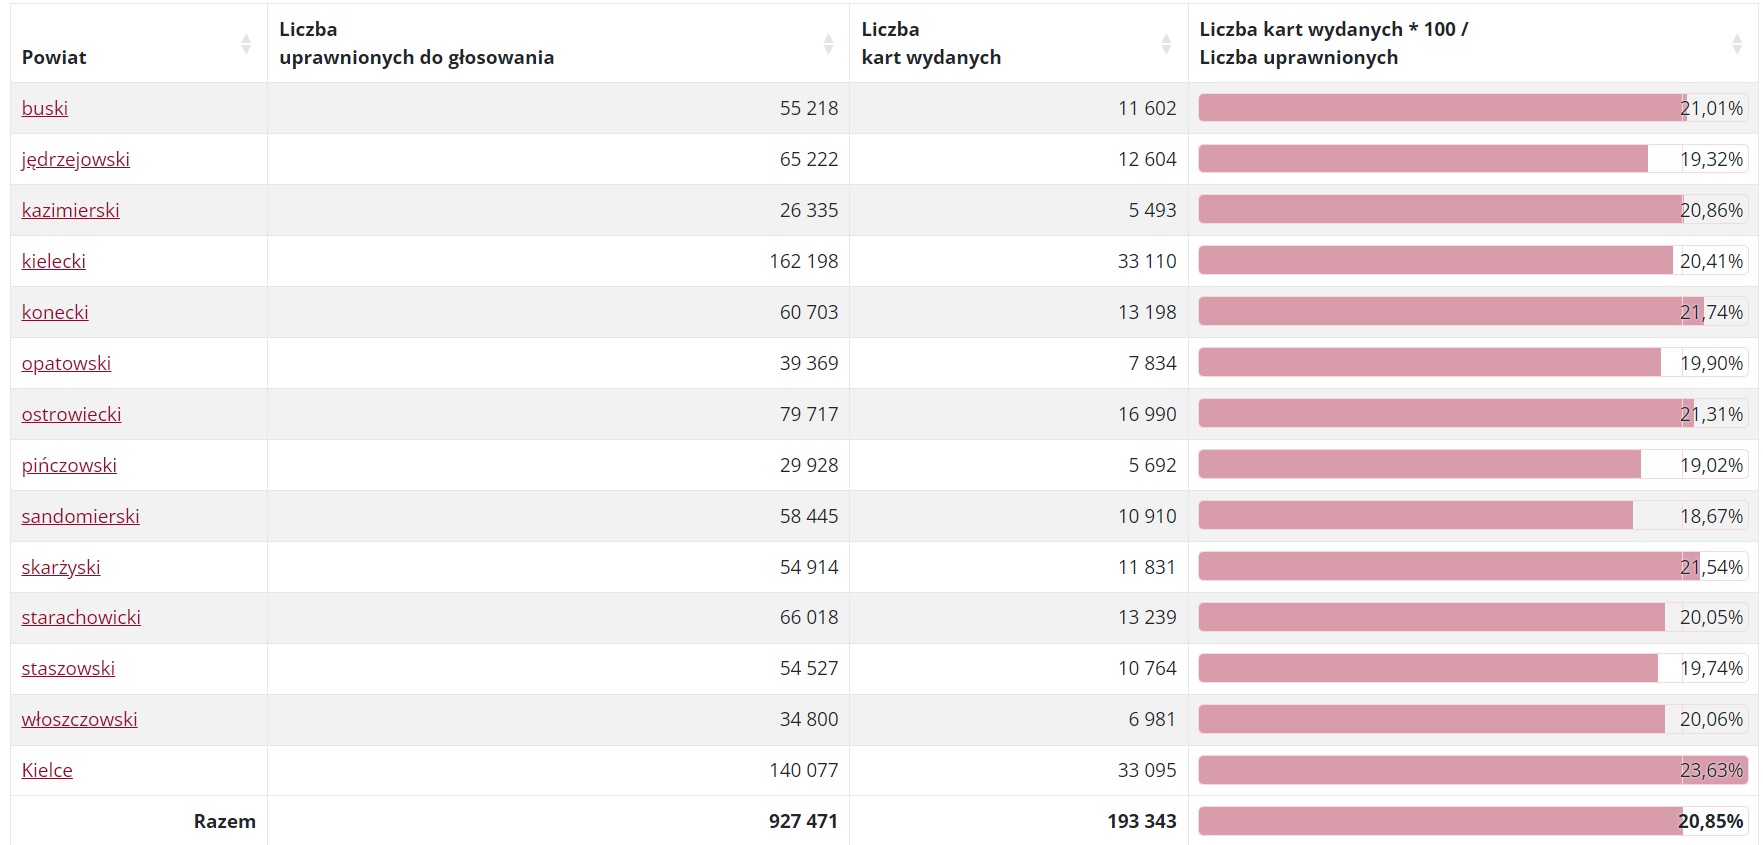Sort table by Powiat column arrows
Image resolution: width=1763 pixels, height=845 pixels.
click(x=246, y=44)
